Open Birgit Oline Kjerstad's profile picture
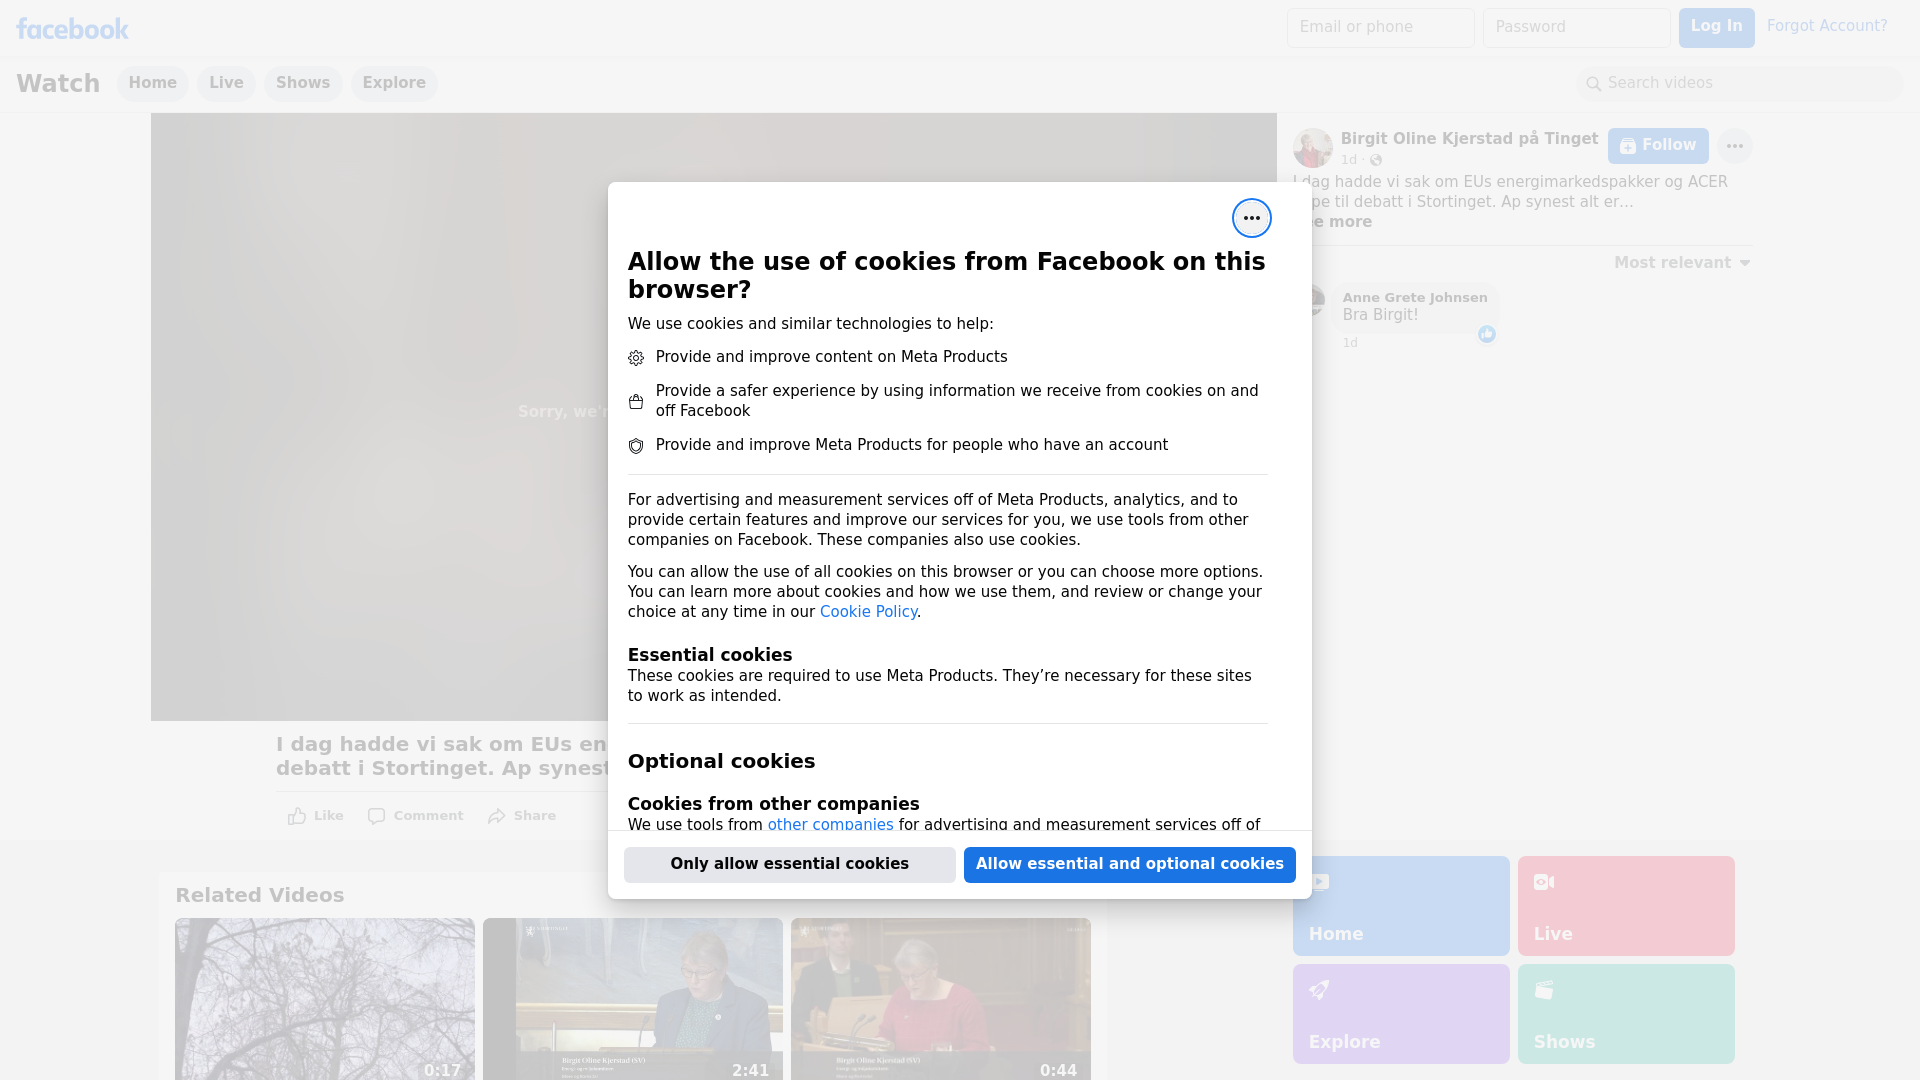Viewport: 1920px width, 1080px height. point(1312,148)
